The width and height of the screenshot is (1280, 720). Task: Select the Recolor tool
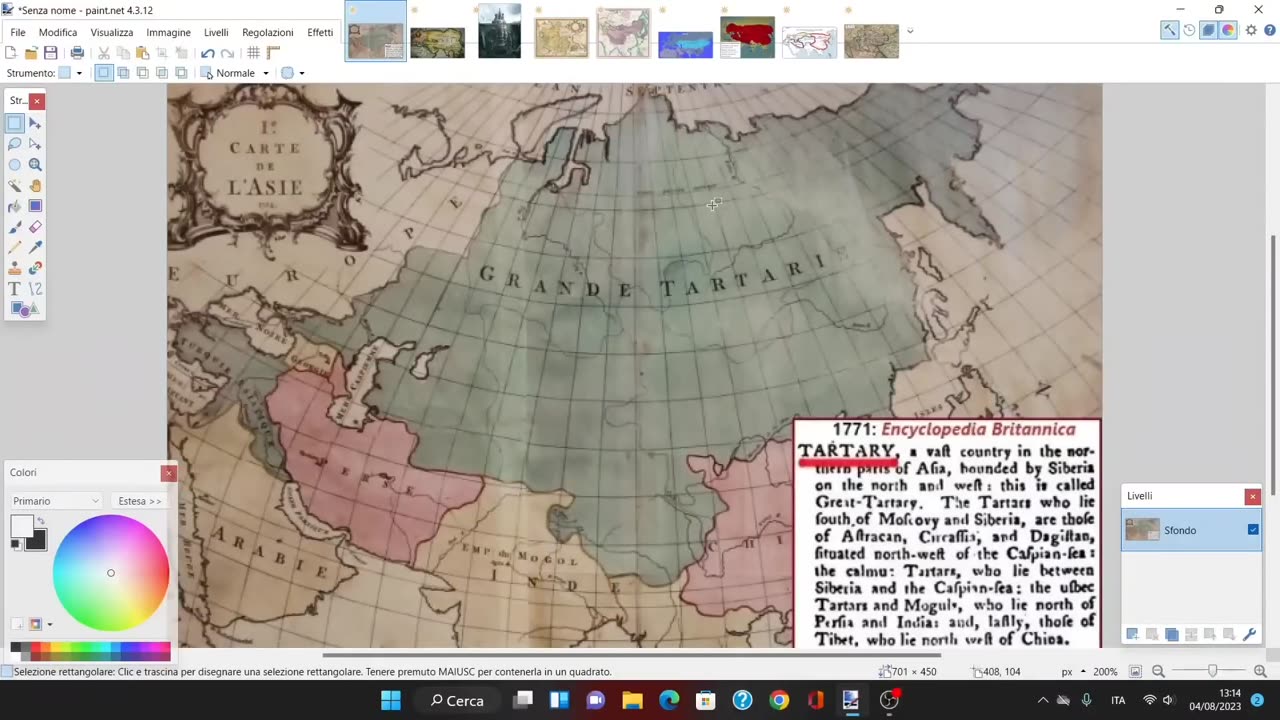[x=35, y=268]
